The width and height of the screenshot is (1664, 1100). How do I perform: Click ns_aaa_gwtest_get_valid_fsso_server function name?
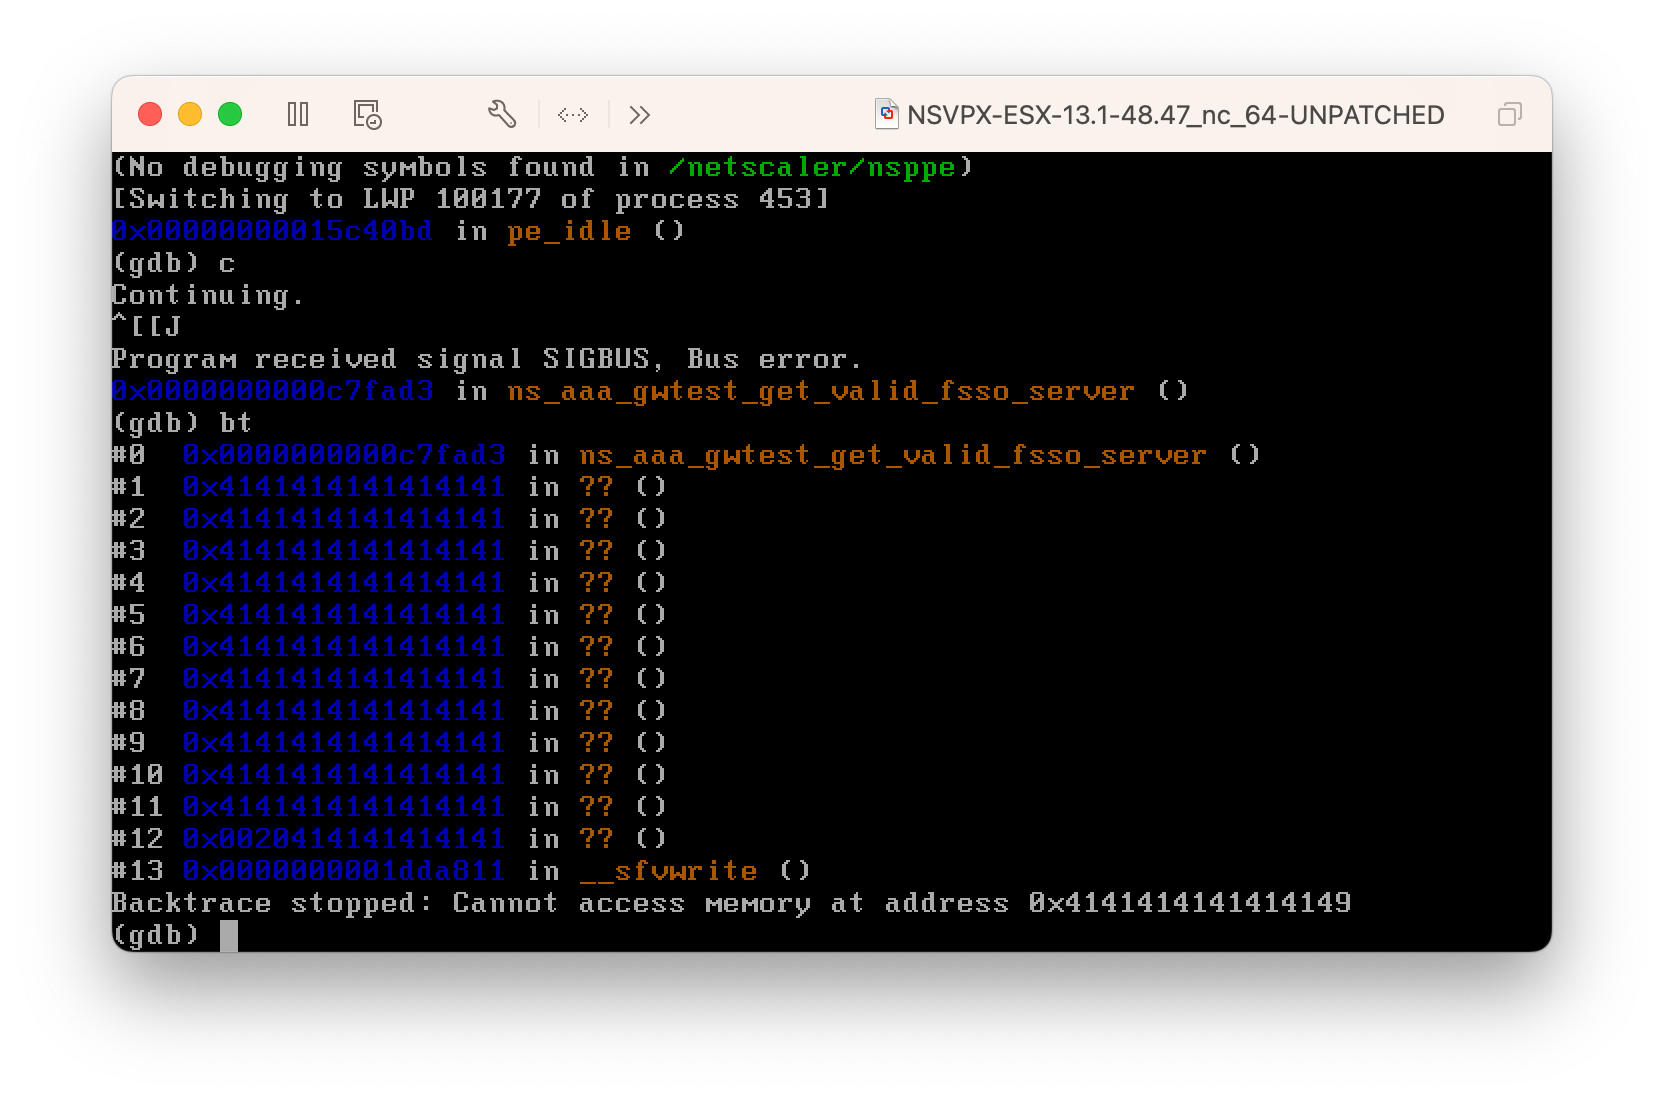pyautogui.click(x=822, y=390)
